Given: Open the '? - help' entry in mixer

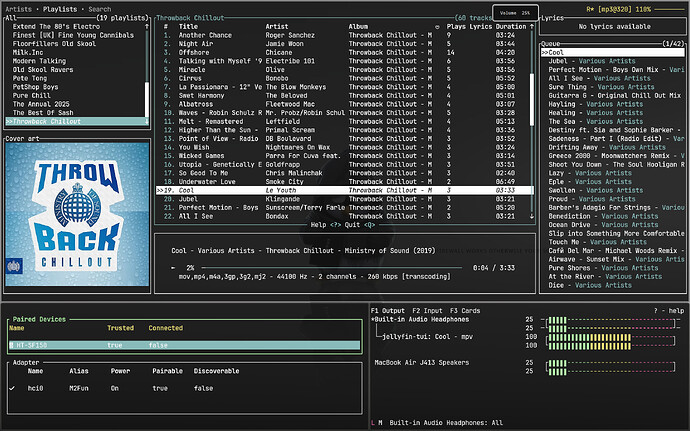Looking at the screenshot, I should click(x=669, y=310).
